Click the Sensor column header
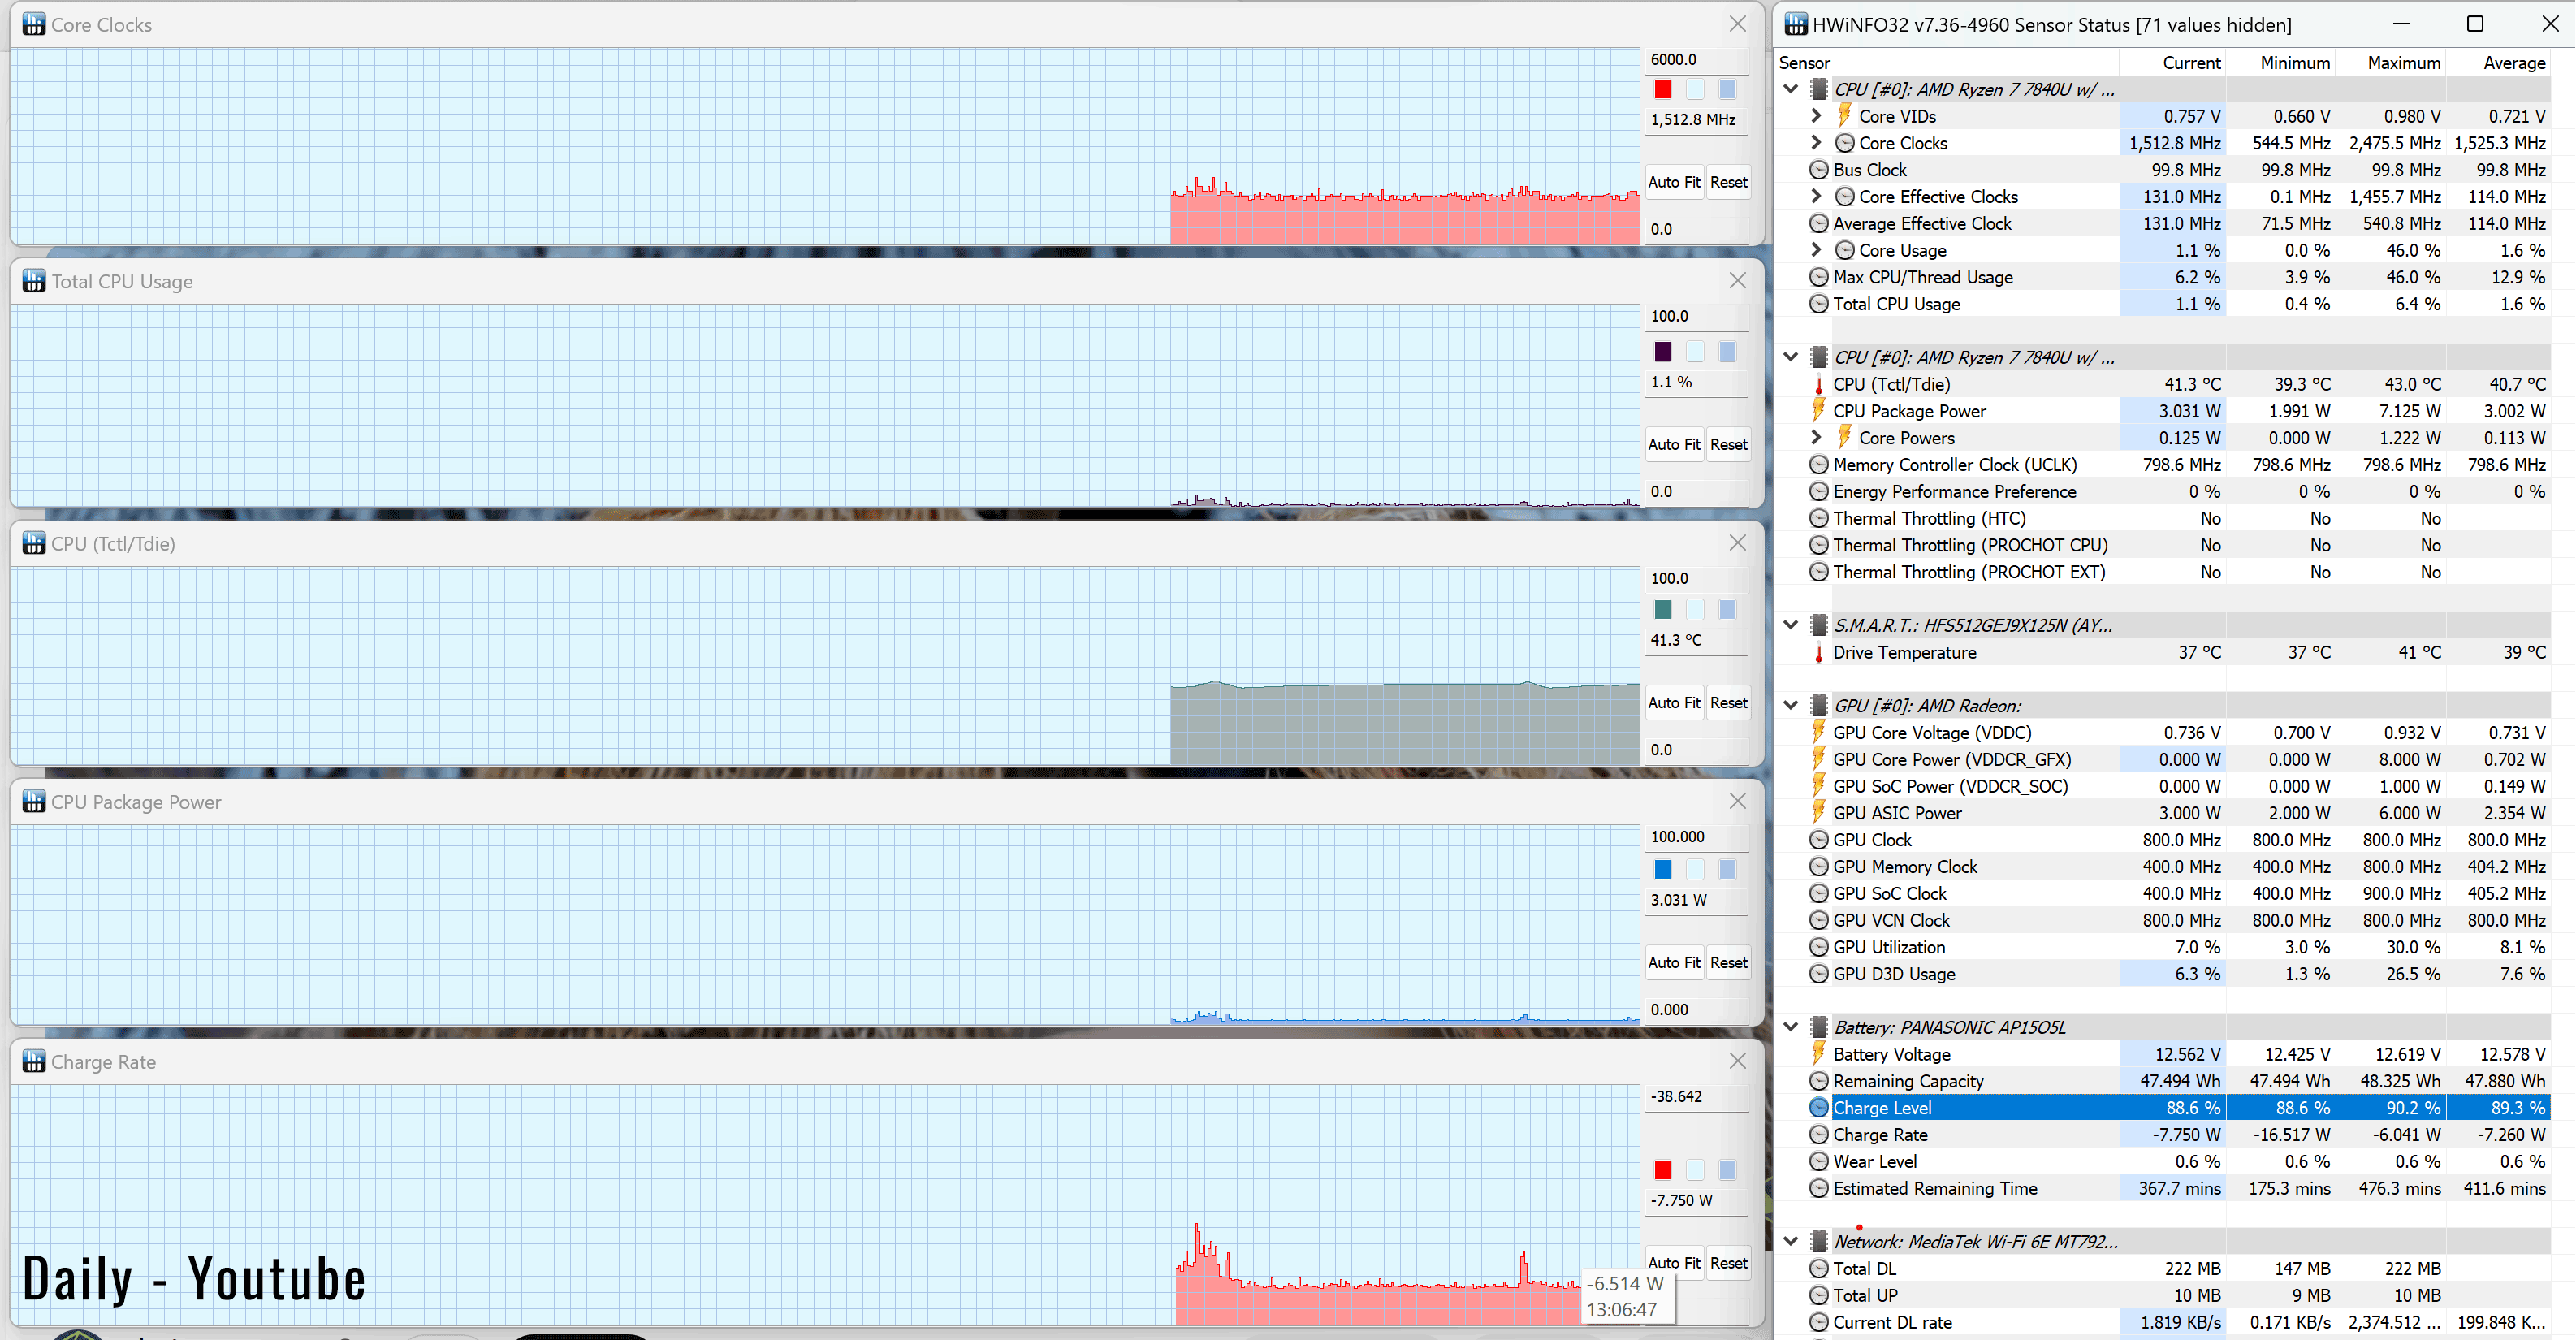 tap(1947, 62)
